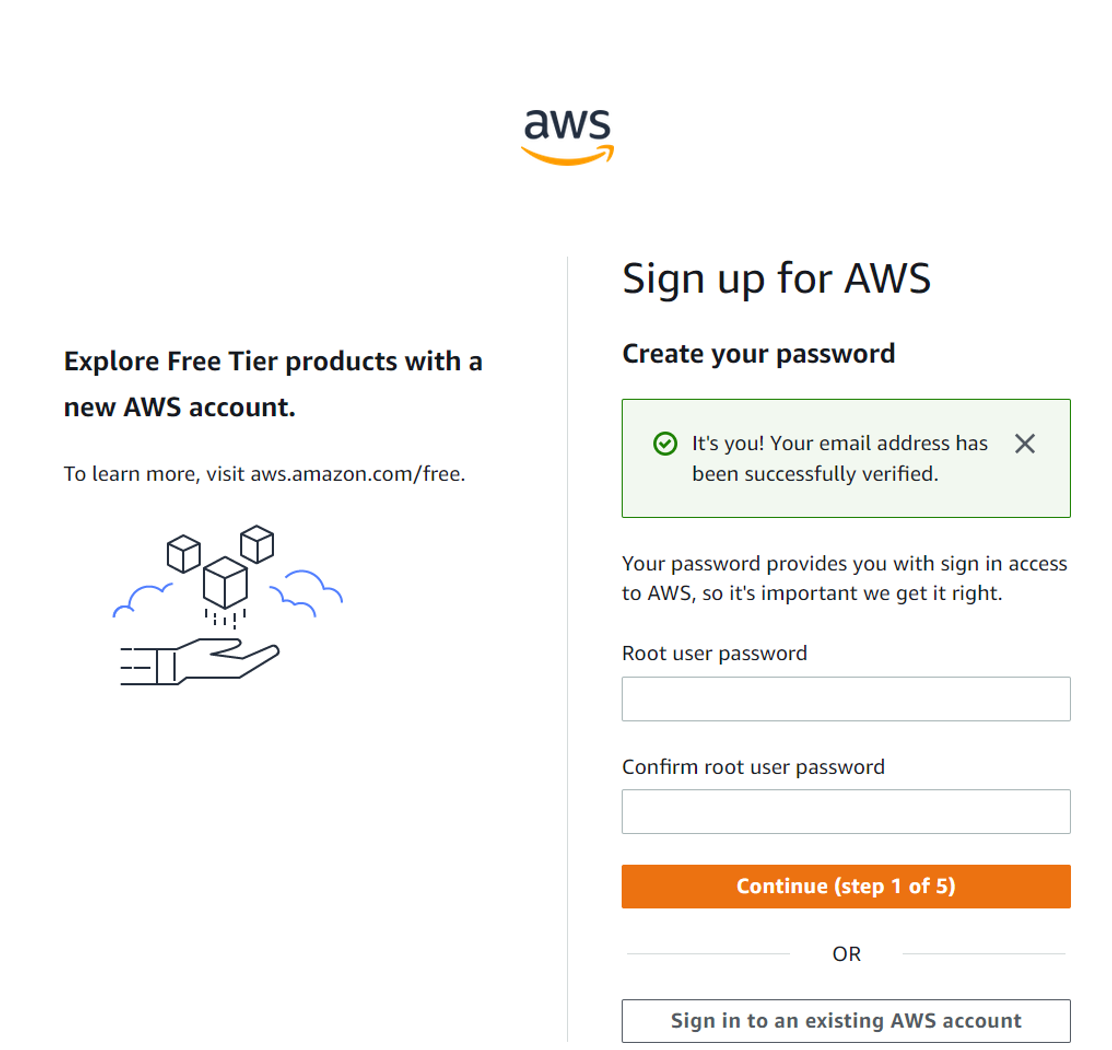Click the green checkmark success icon
The height and width of the screenshot is (1050, 1112).
click(664, 444)
